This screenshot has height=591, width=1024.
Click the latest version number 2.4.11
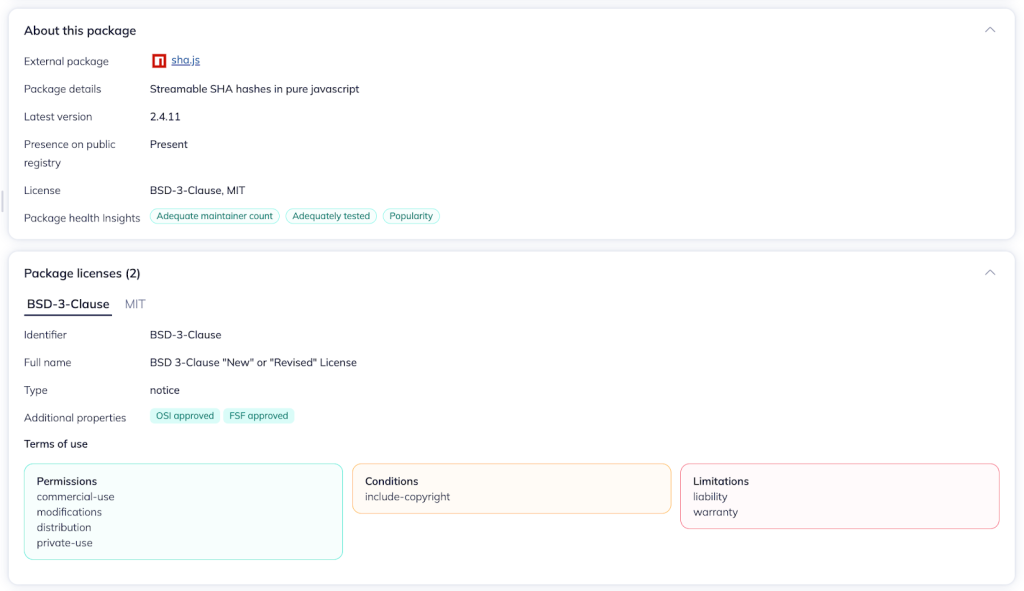point(165,117)
